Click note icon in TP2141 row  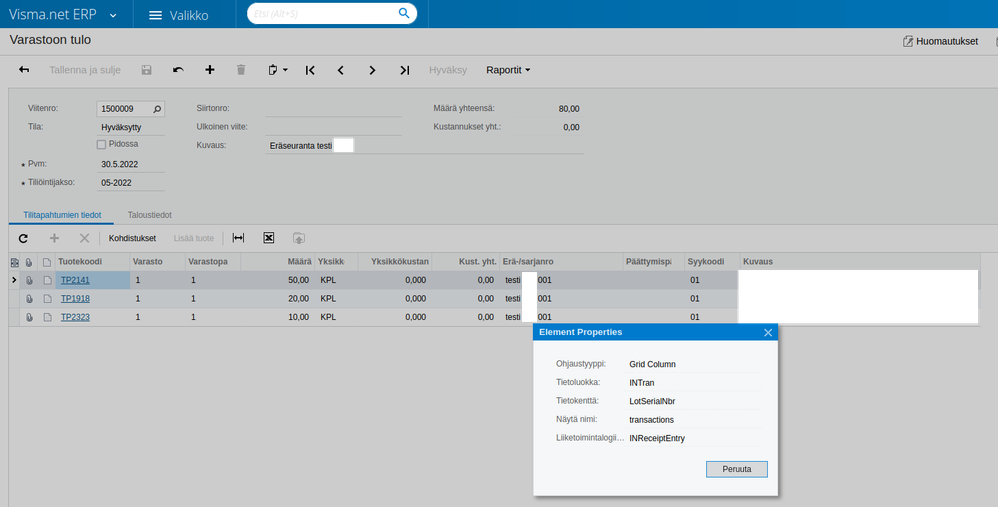click(47, 280)
